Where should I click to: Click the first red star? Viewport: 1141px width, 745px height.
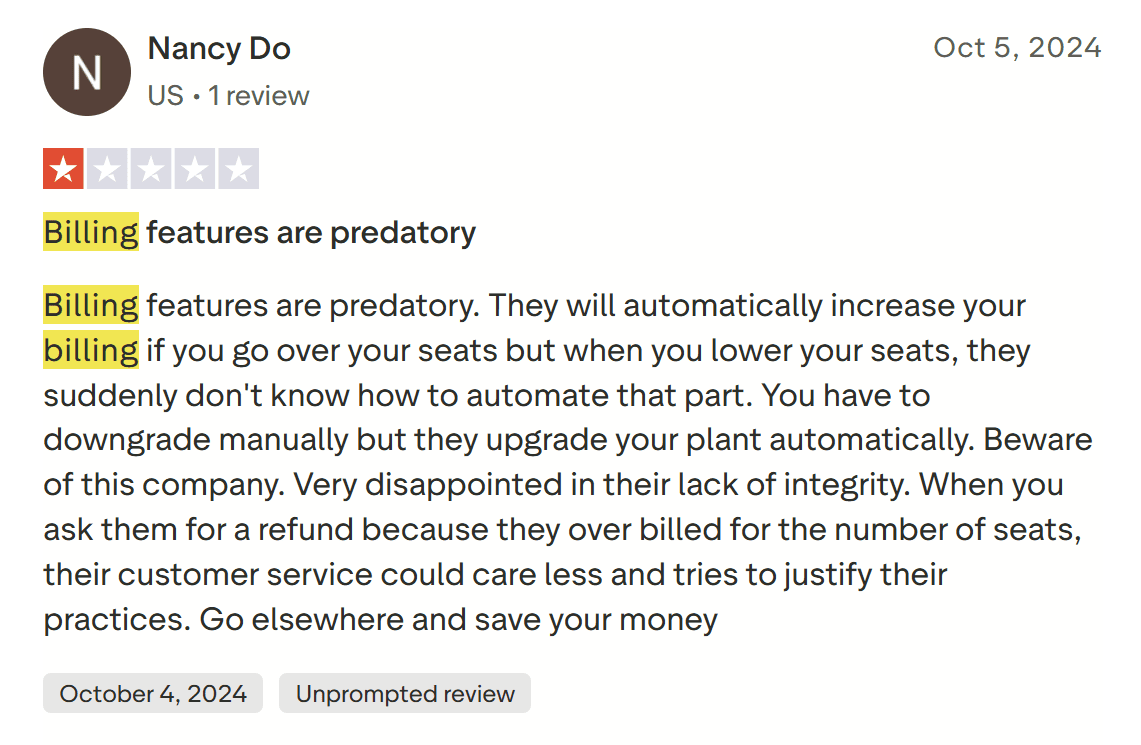tap(63, 169)
